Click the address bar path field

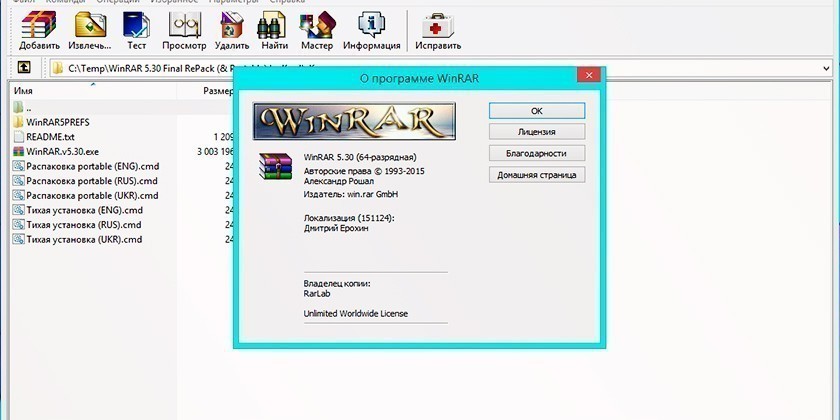point(440,68)
